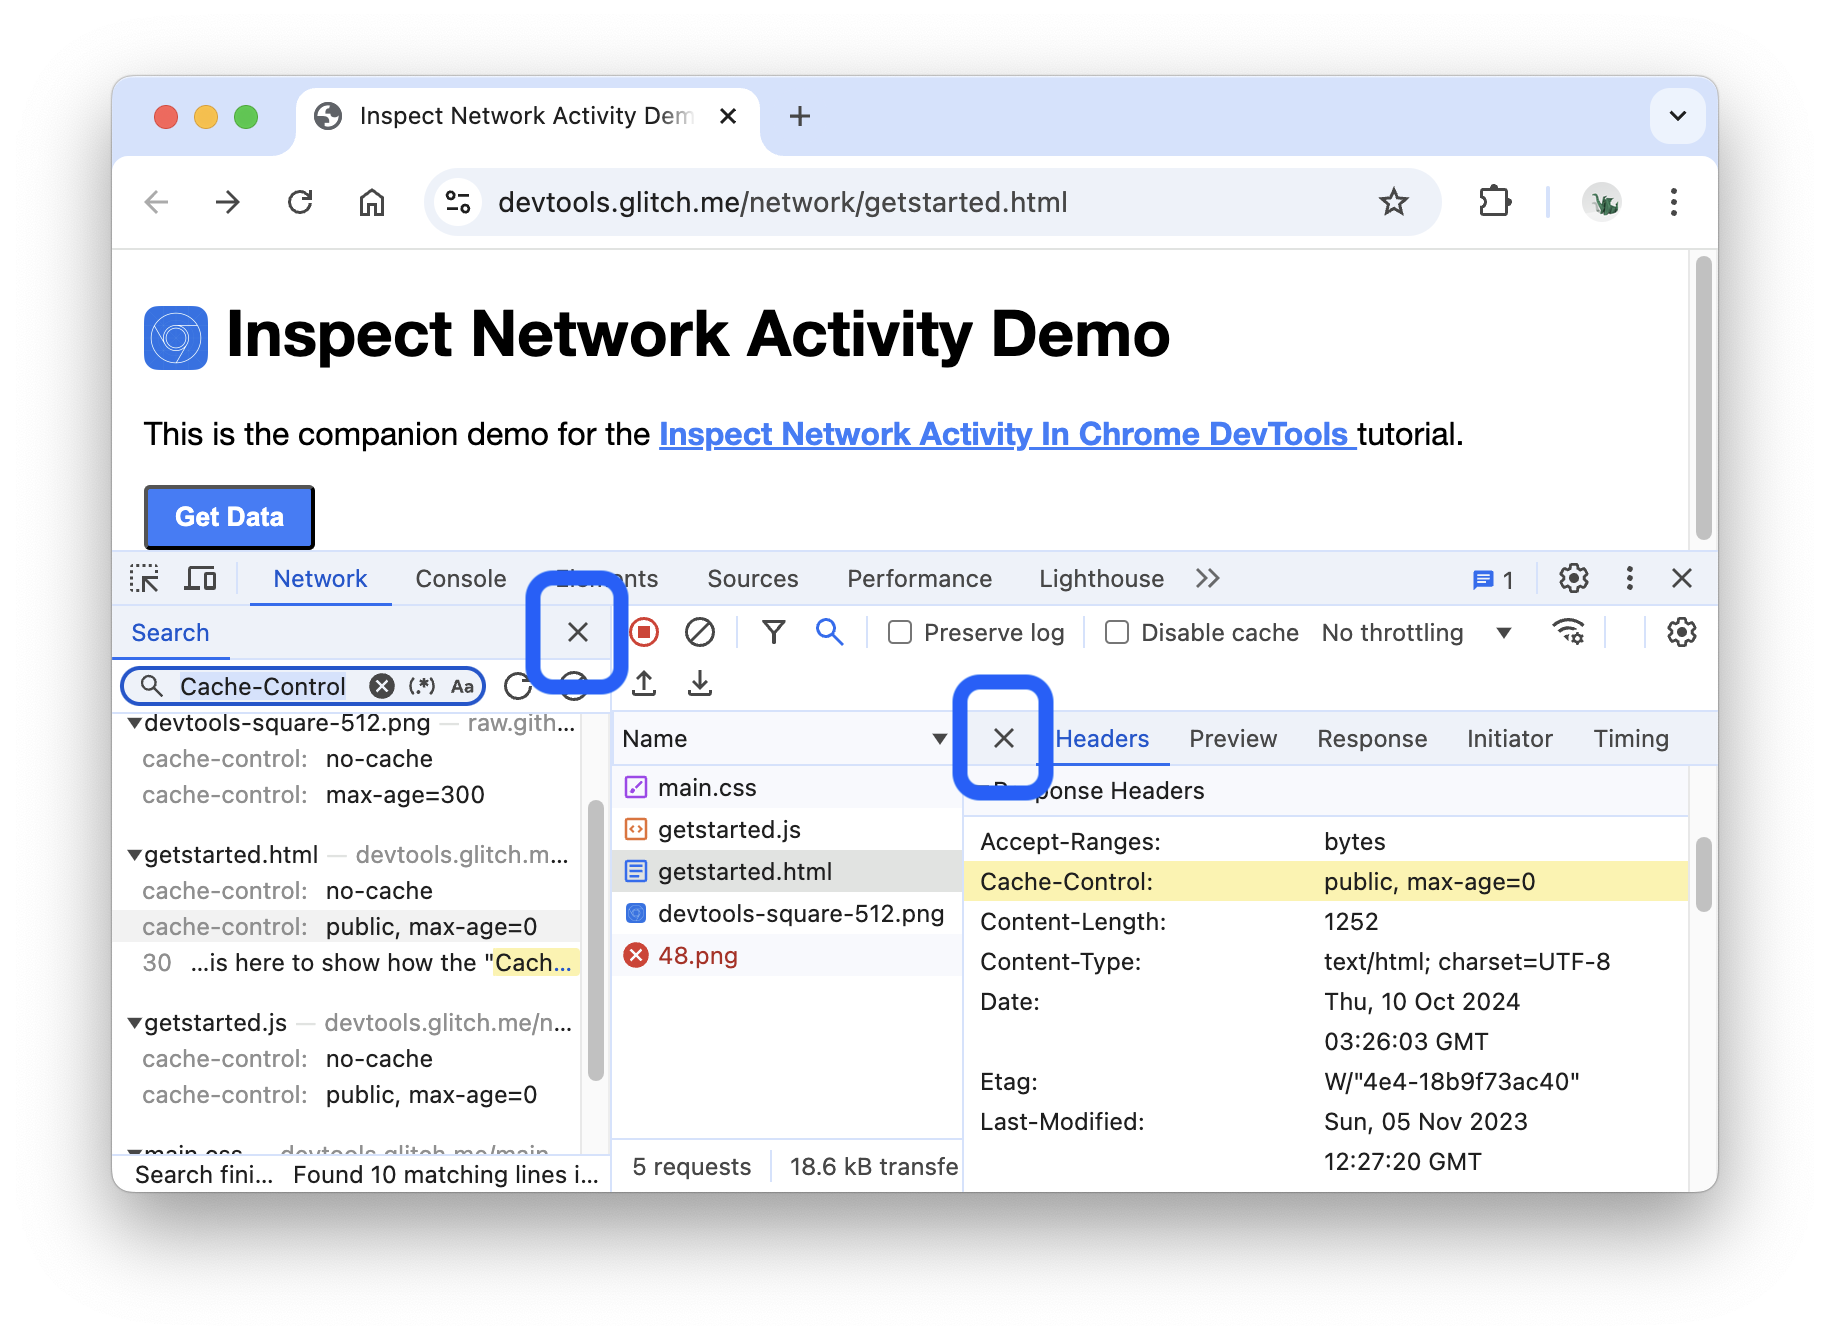Toggle the network filter funnel icon
The width and height of the screenshot is (1830, 1340).
coord(773,632)
